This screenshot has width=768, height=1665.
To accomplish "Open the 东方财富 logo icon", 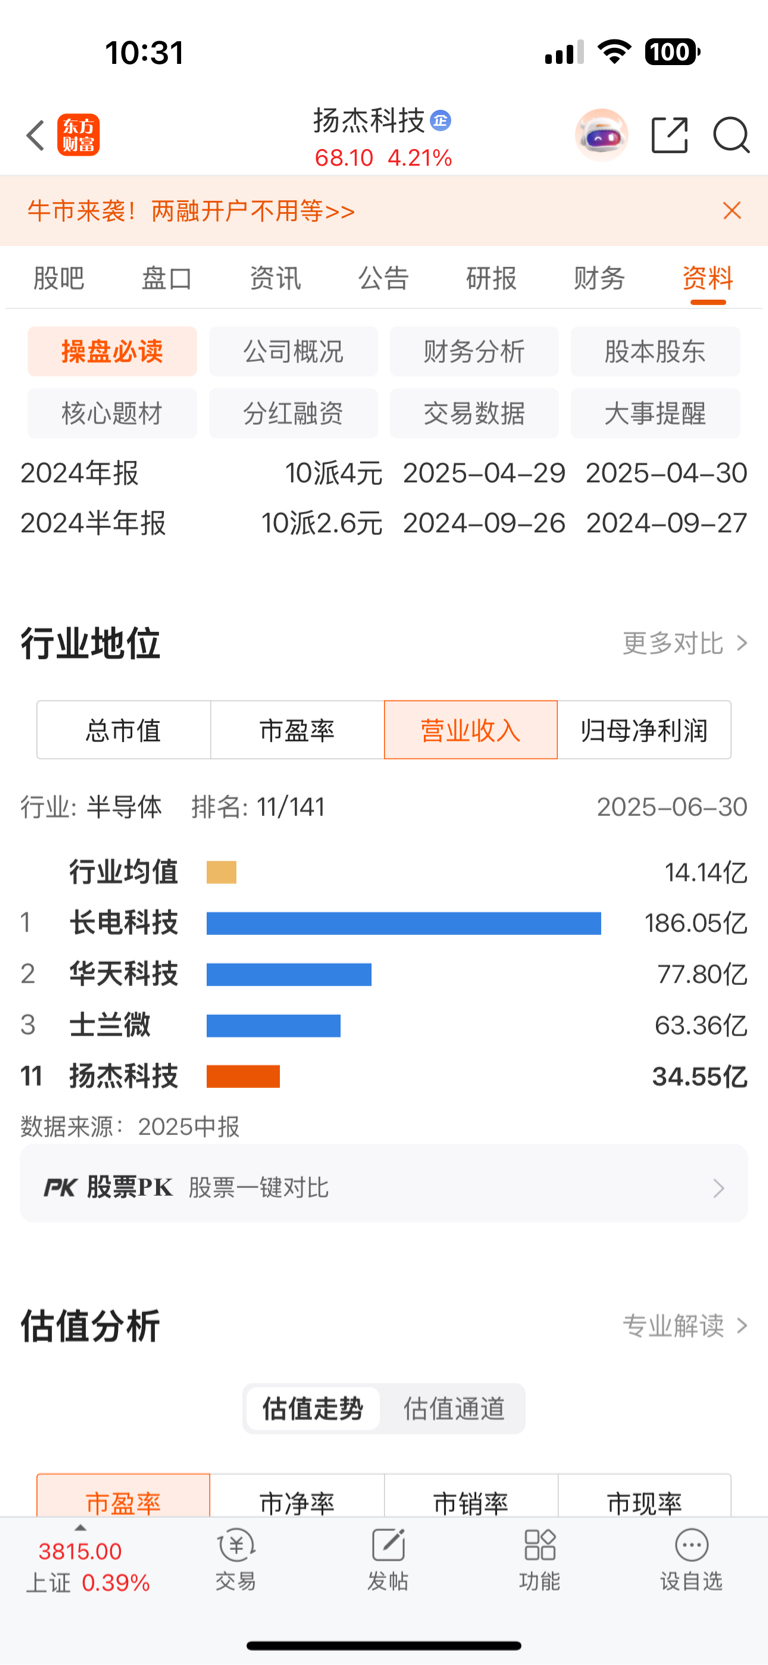I will (79, 135).
